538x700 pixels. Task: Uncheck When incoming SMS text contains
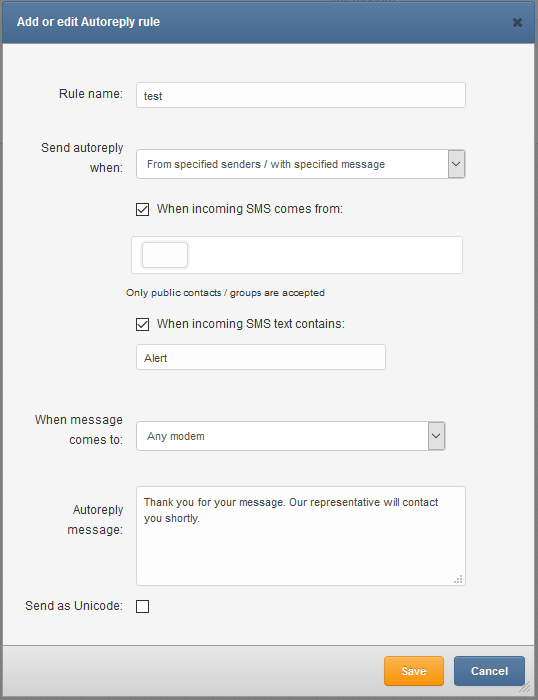[142, 324]
